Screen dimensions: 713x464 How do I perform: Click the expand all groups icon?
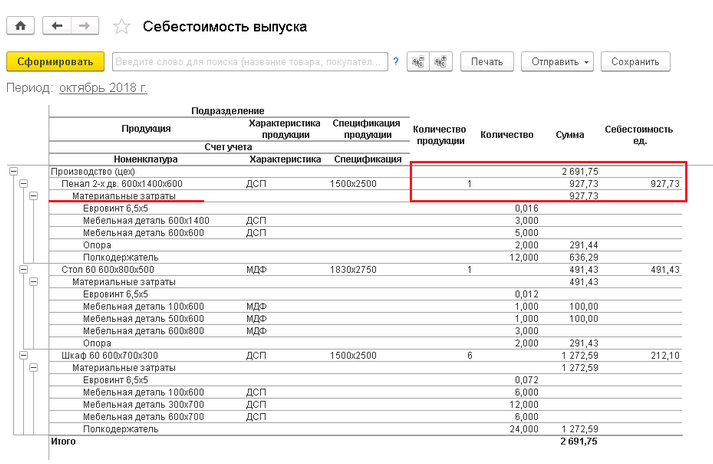(441, 62)
